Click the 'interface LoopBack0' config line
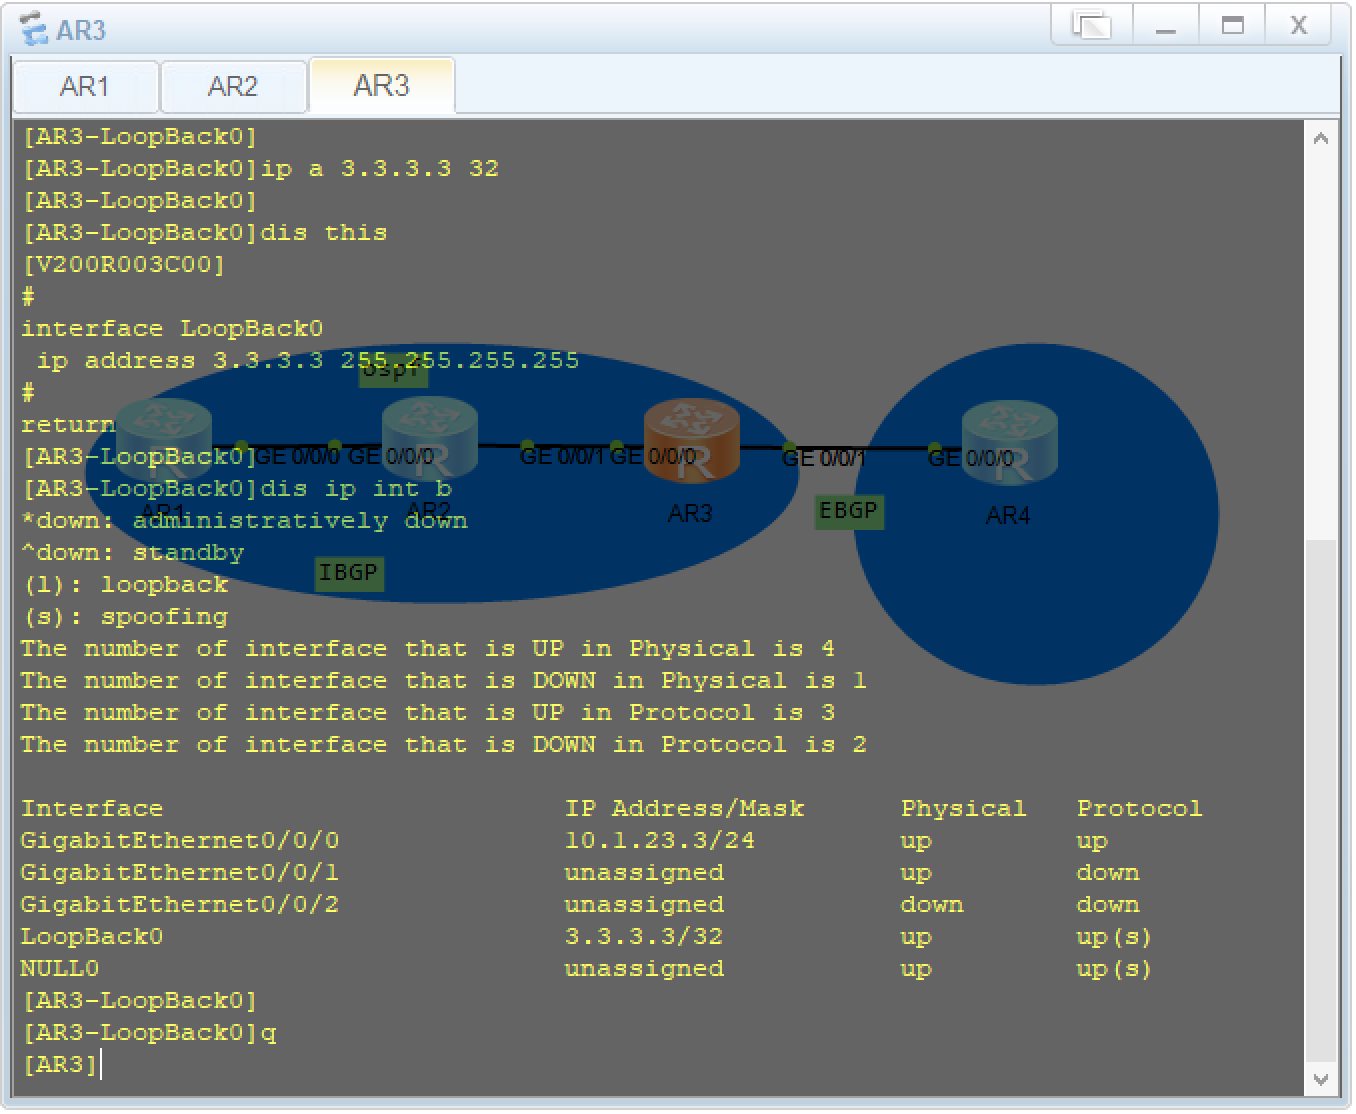 pyautogui.click(x=172, y=329)
